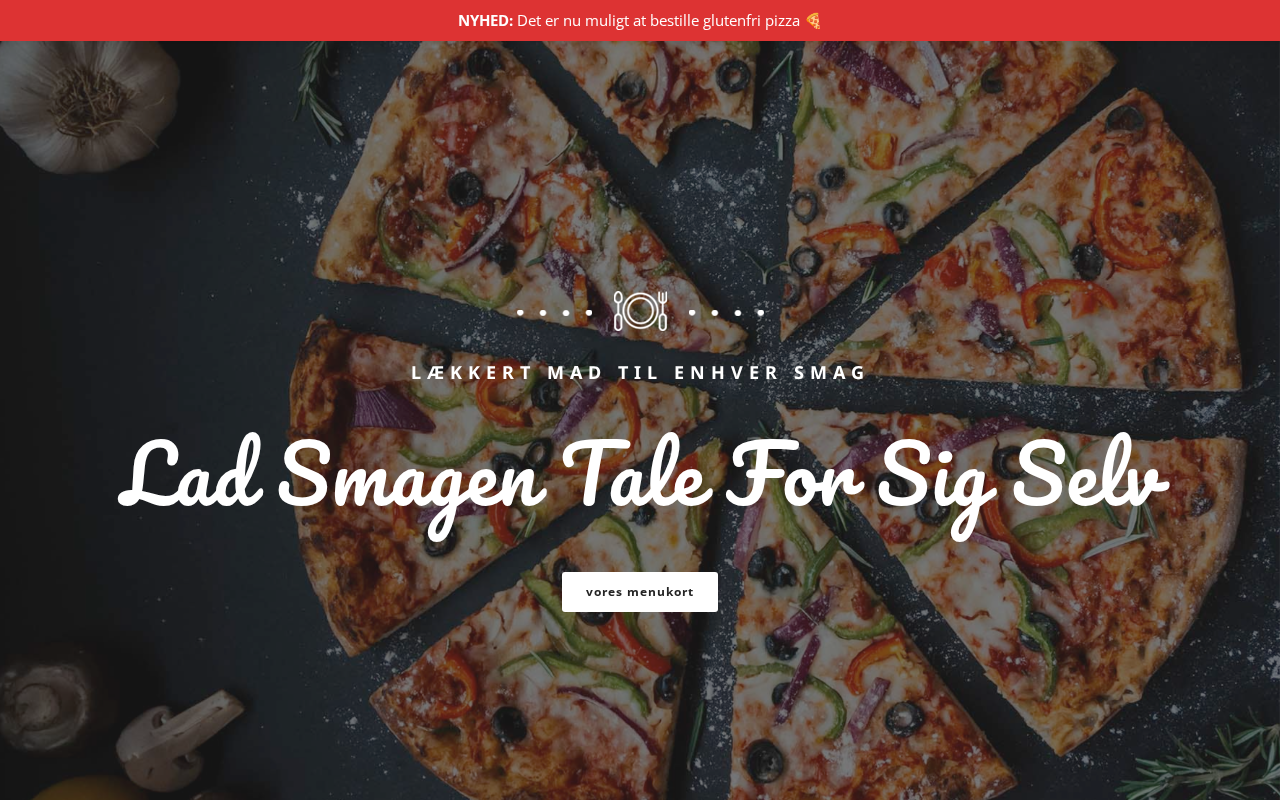Click the word 'LÆKKERT' in the subtitle
This screenshot has height=800, width=1280.
click(473, 372)
